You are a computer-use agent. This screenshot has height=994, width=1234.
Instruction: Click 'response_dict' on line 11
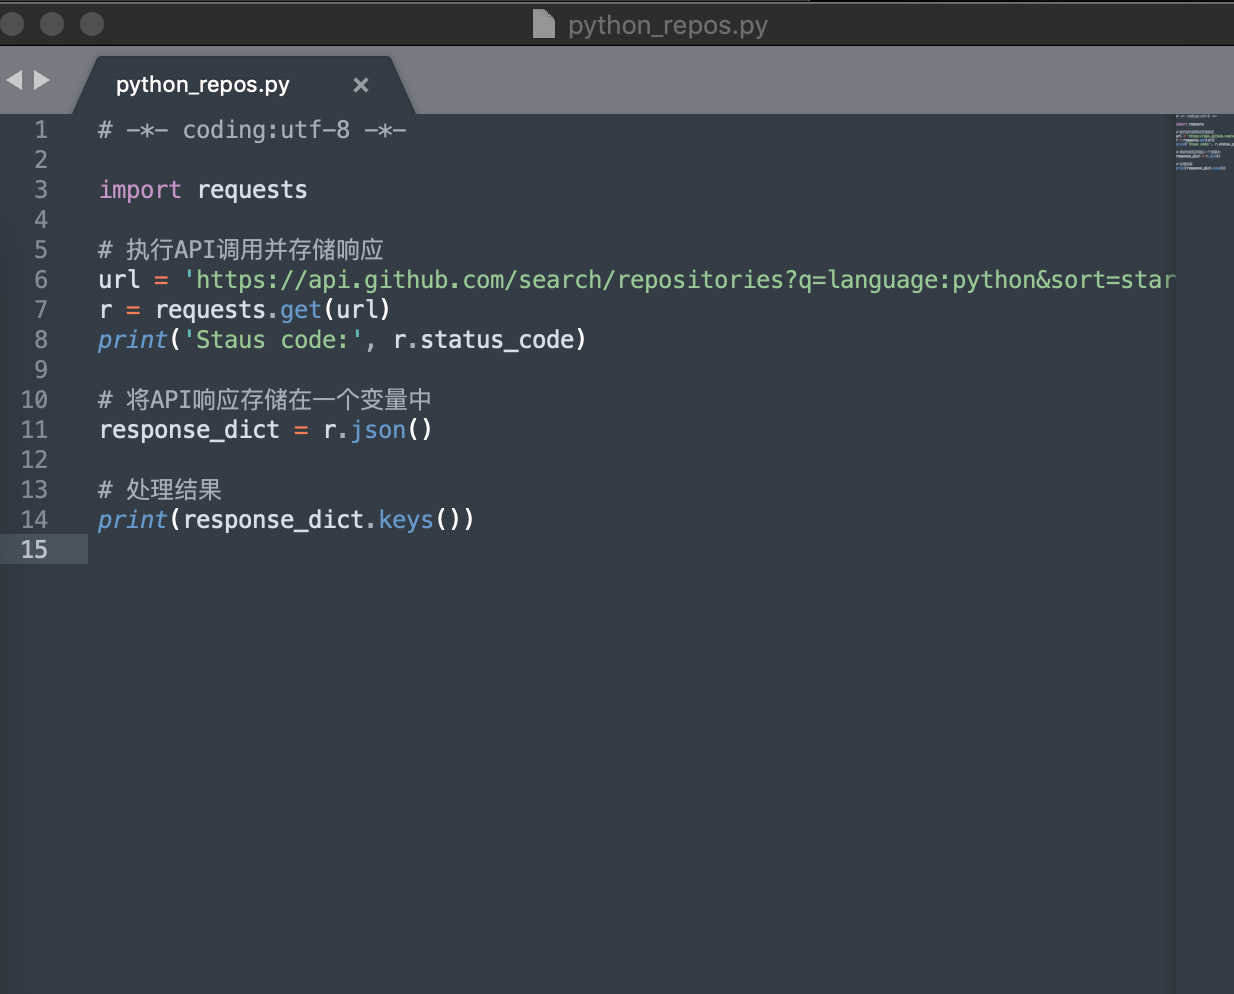tap(189, 431)
